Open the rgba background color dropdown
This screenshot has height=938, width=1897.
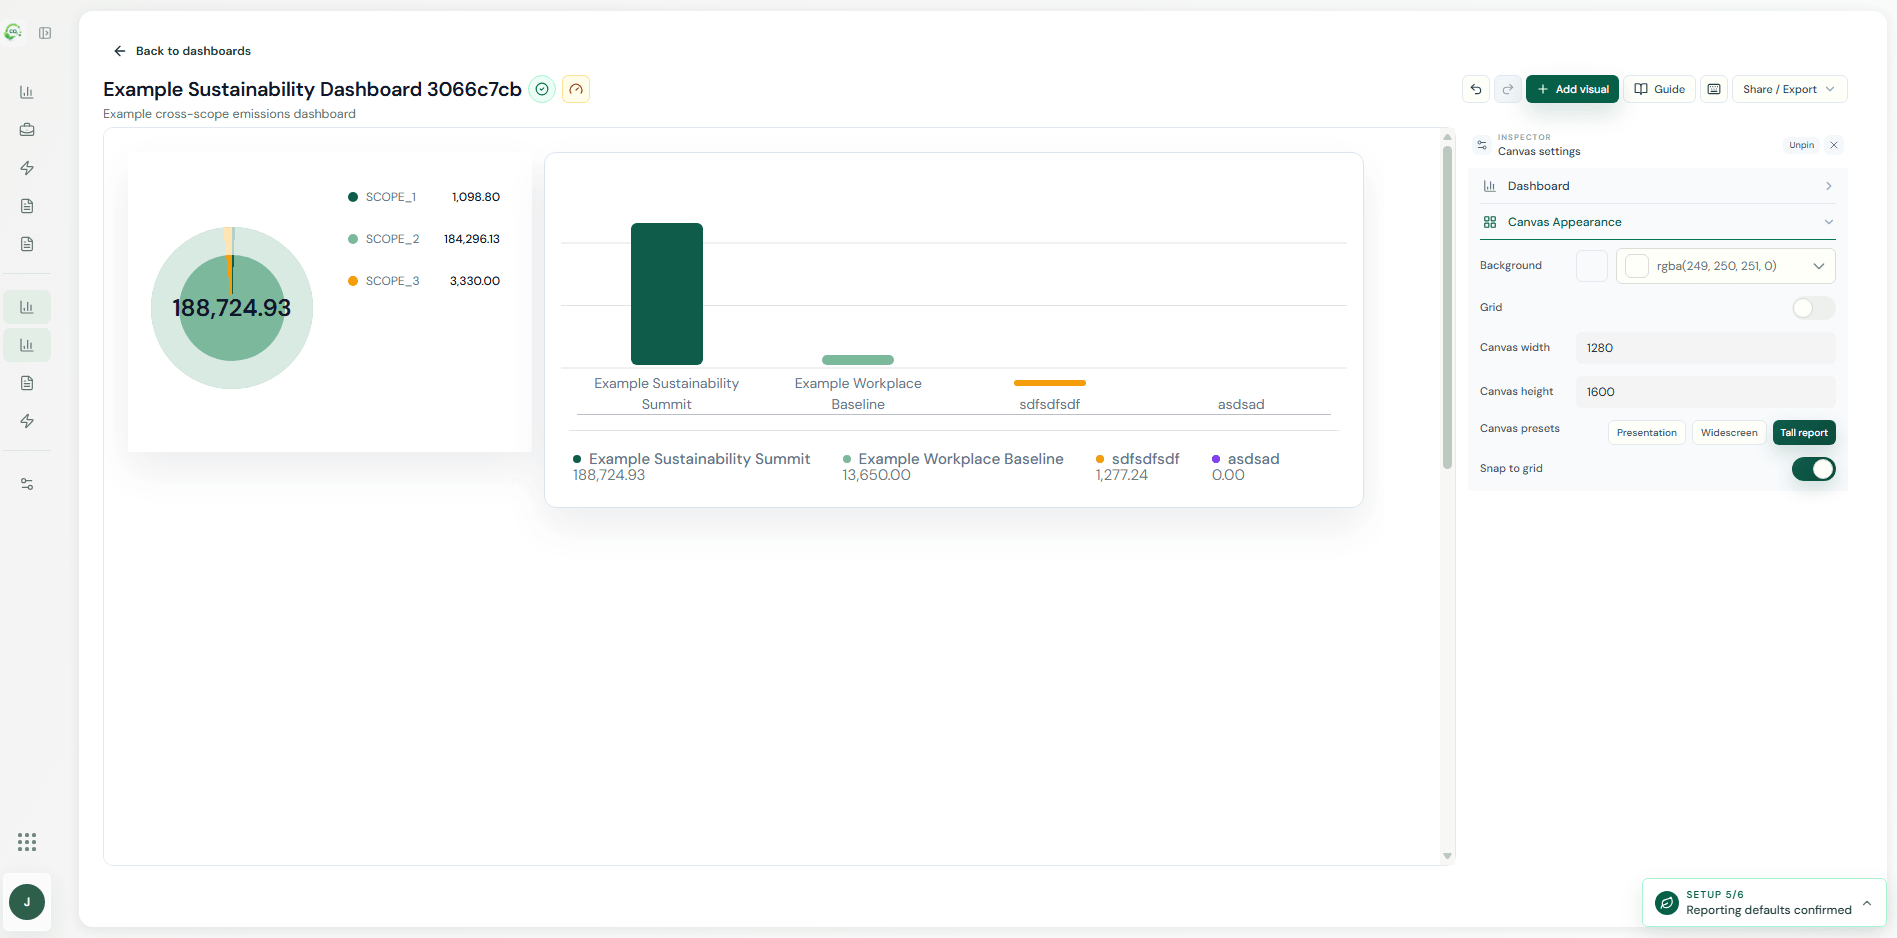pos(1726,266)
